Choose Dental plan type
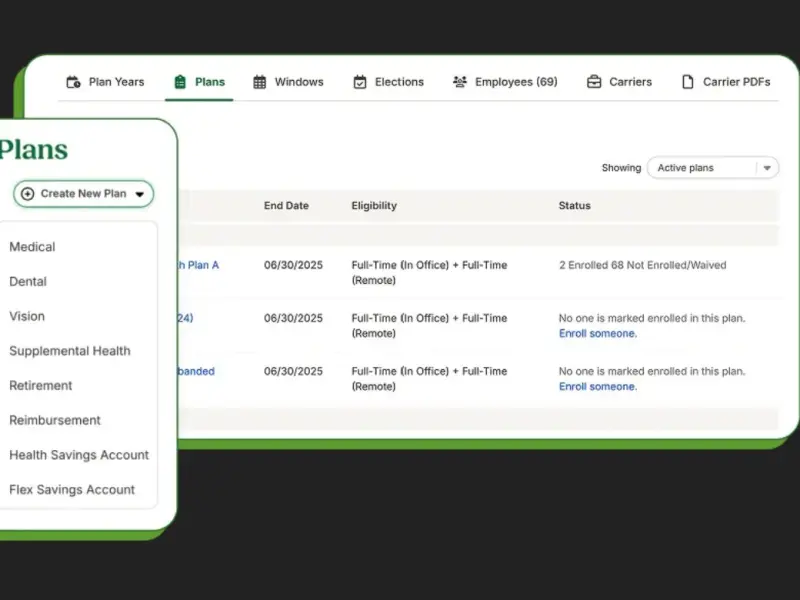The image size is (800, 600). (x=28, y=282)
